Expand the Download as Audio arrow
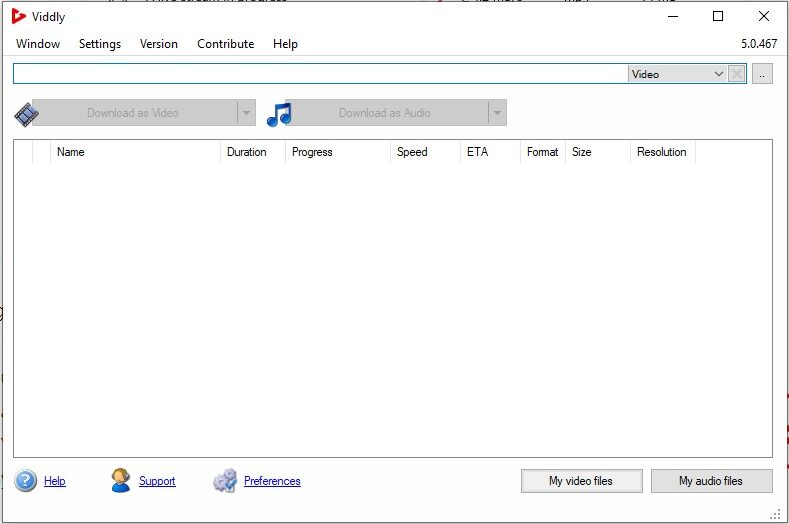 click(x=496, y=113)
